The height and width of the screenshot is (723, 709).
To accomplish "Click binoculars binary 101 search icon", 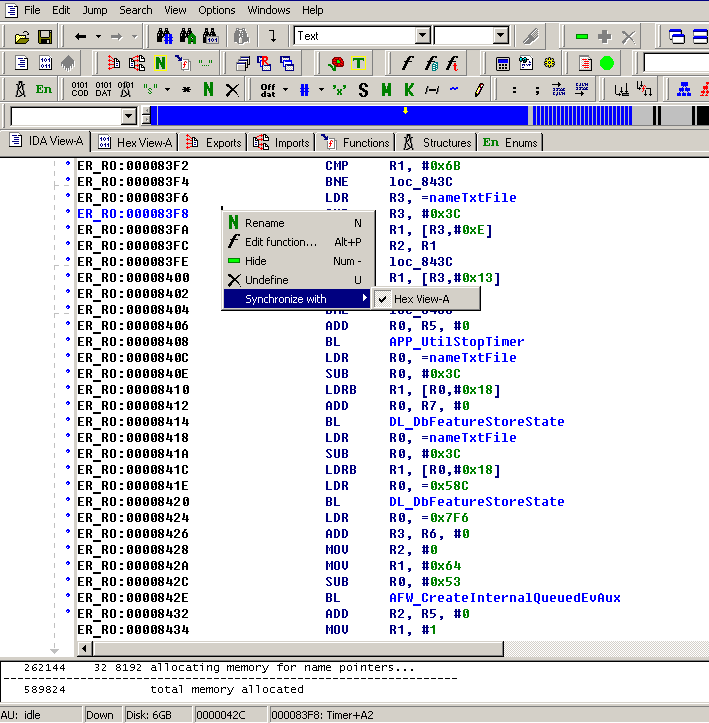I will pos(210,36).
